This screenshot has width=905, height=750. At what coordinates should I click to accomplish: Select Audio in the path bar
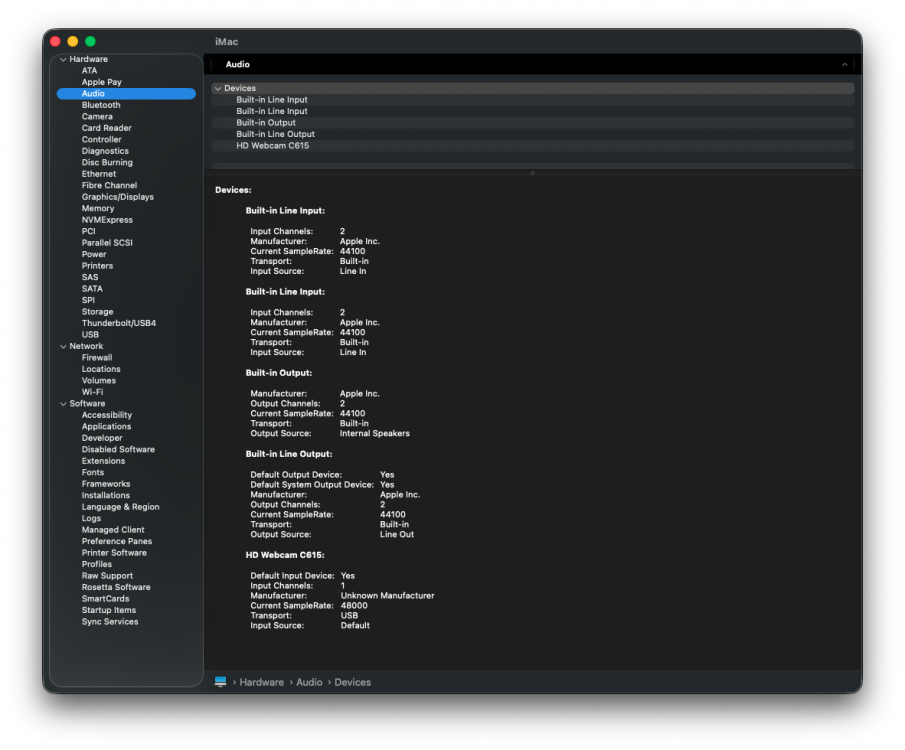[x=309, y=682]
